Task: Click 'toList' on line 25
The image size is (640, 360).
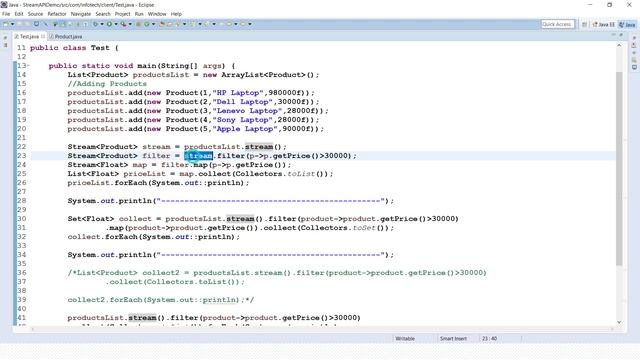Action: coord(301,173)
